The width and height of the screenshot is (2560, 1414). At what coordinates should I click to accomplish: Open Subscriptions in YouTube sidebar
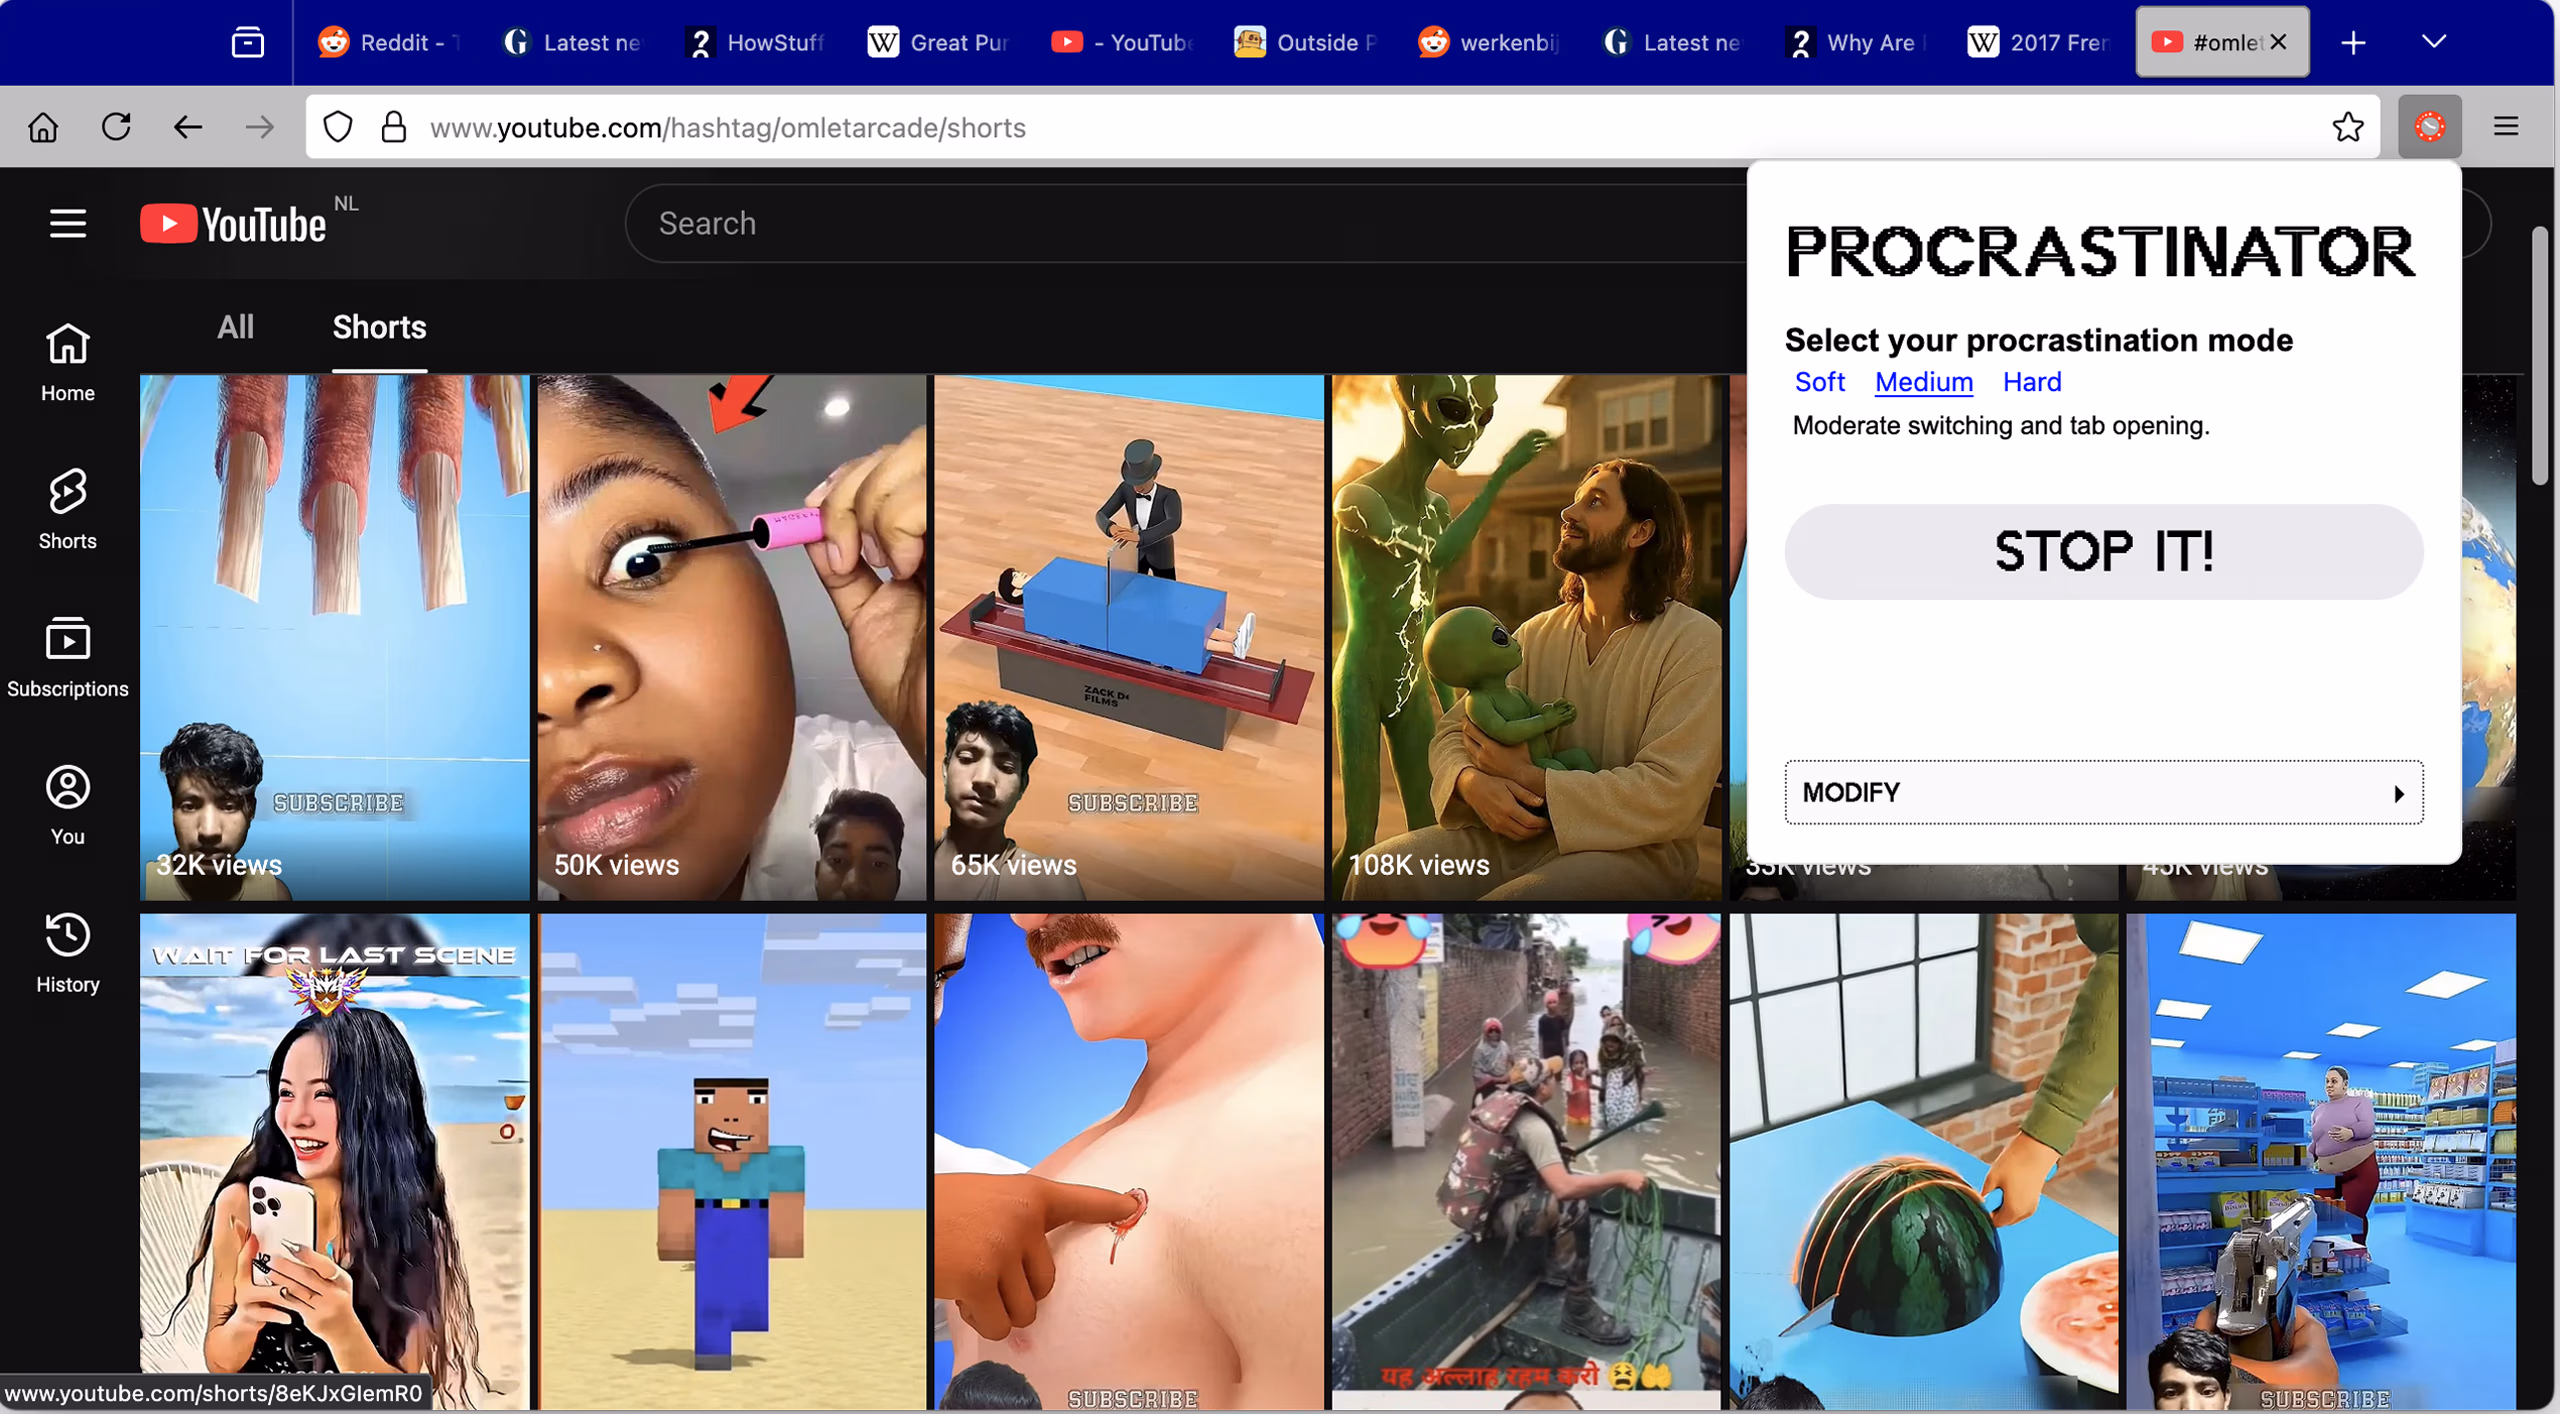click(x=67, y=656)
